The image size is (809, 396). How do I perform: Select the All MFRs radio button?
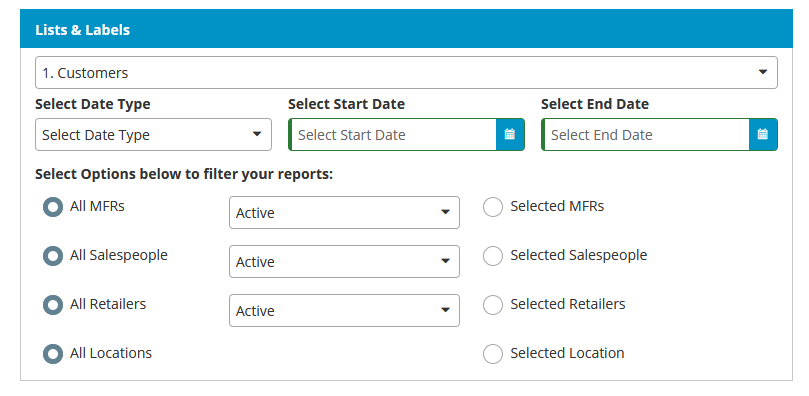pos(53,207)
